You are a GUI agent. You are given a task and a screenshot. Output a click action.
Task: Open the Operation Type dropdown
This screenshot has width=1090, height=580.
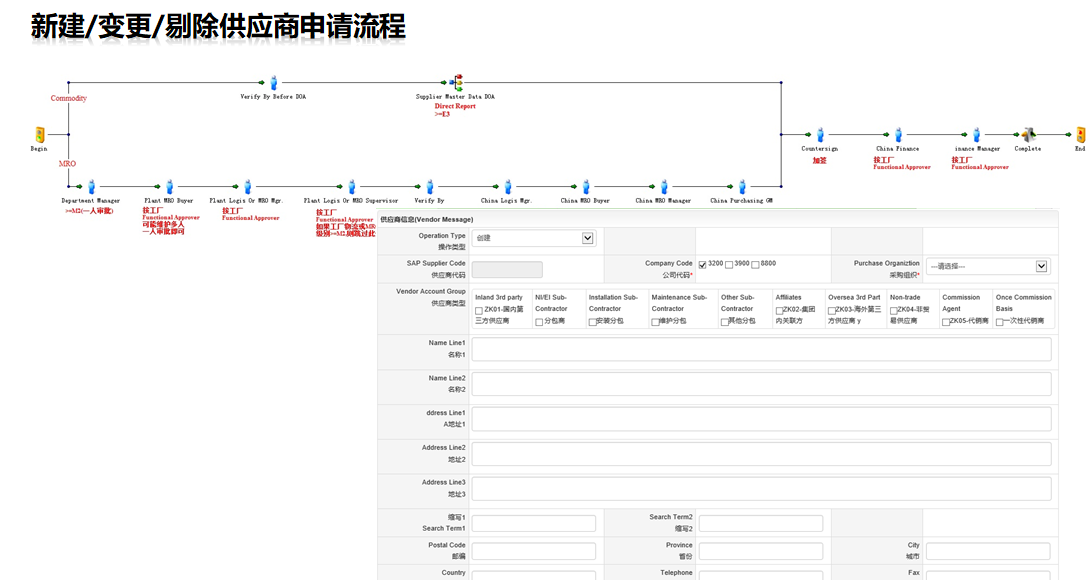(x=533, y=239)
